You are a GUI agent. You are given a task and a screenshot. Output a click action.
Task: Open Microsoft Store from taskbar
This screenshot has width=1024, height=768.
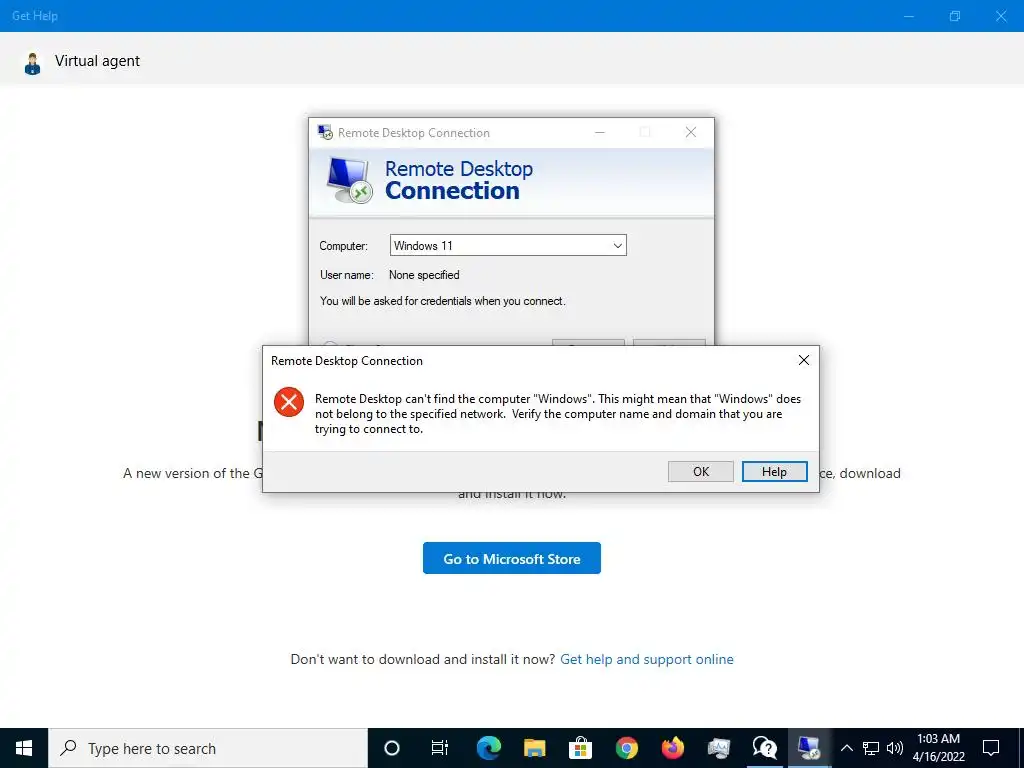coord(580,748)
